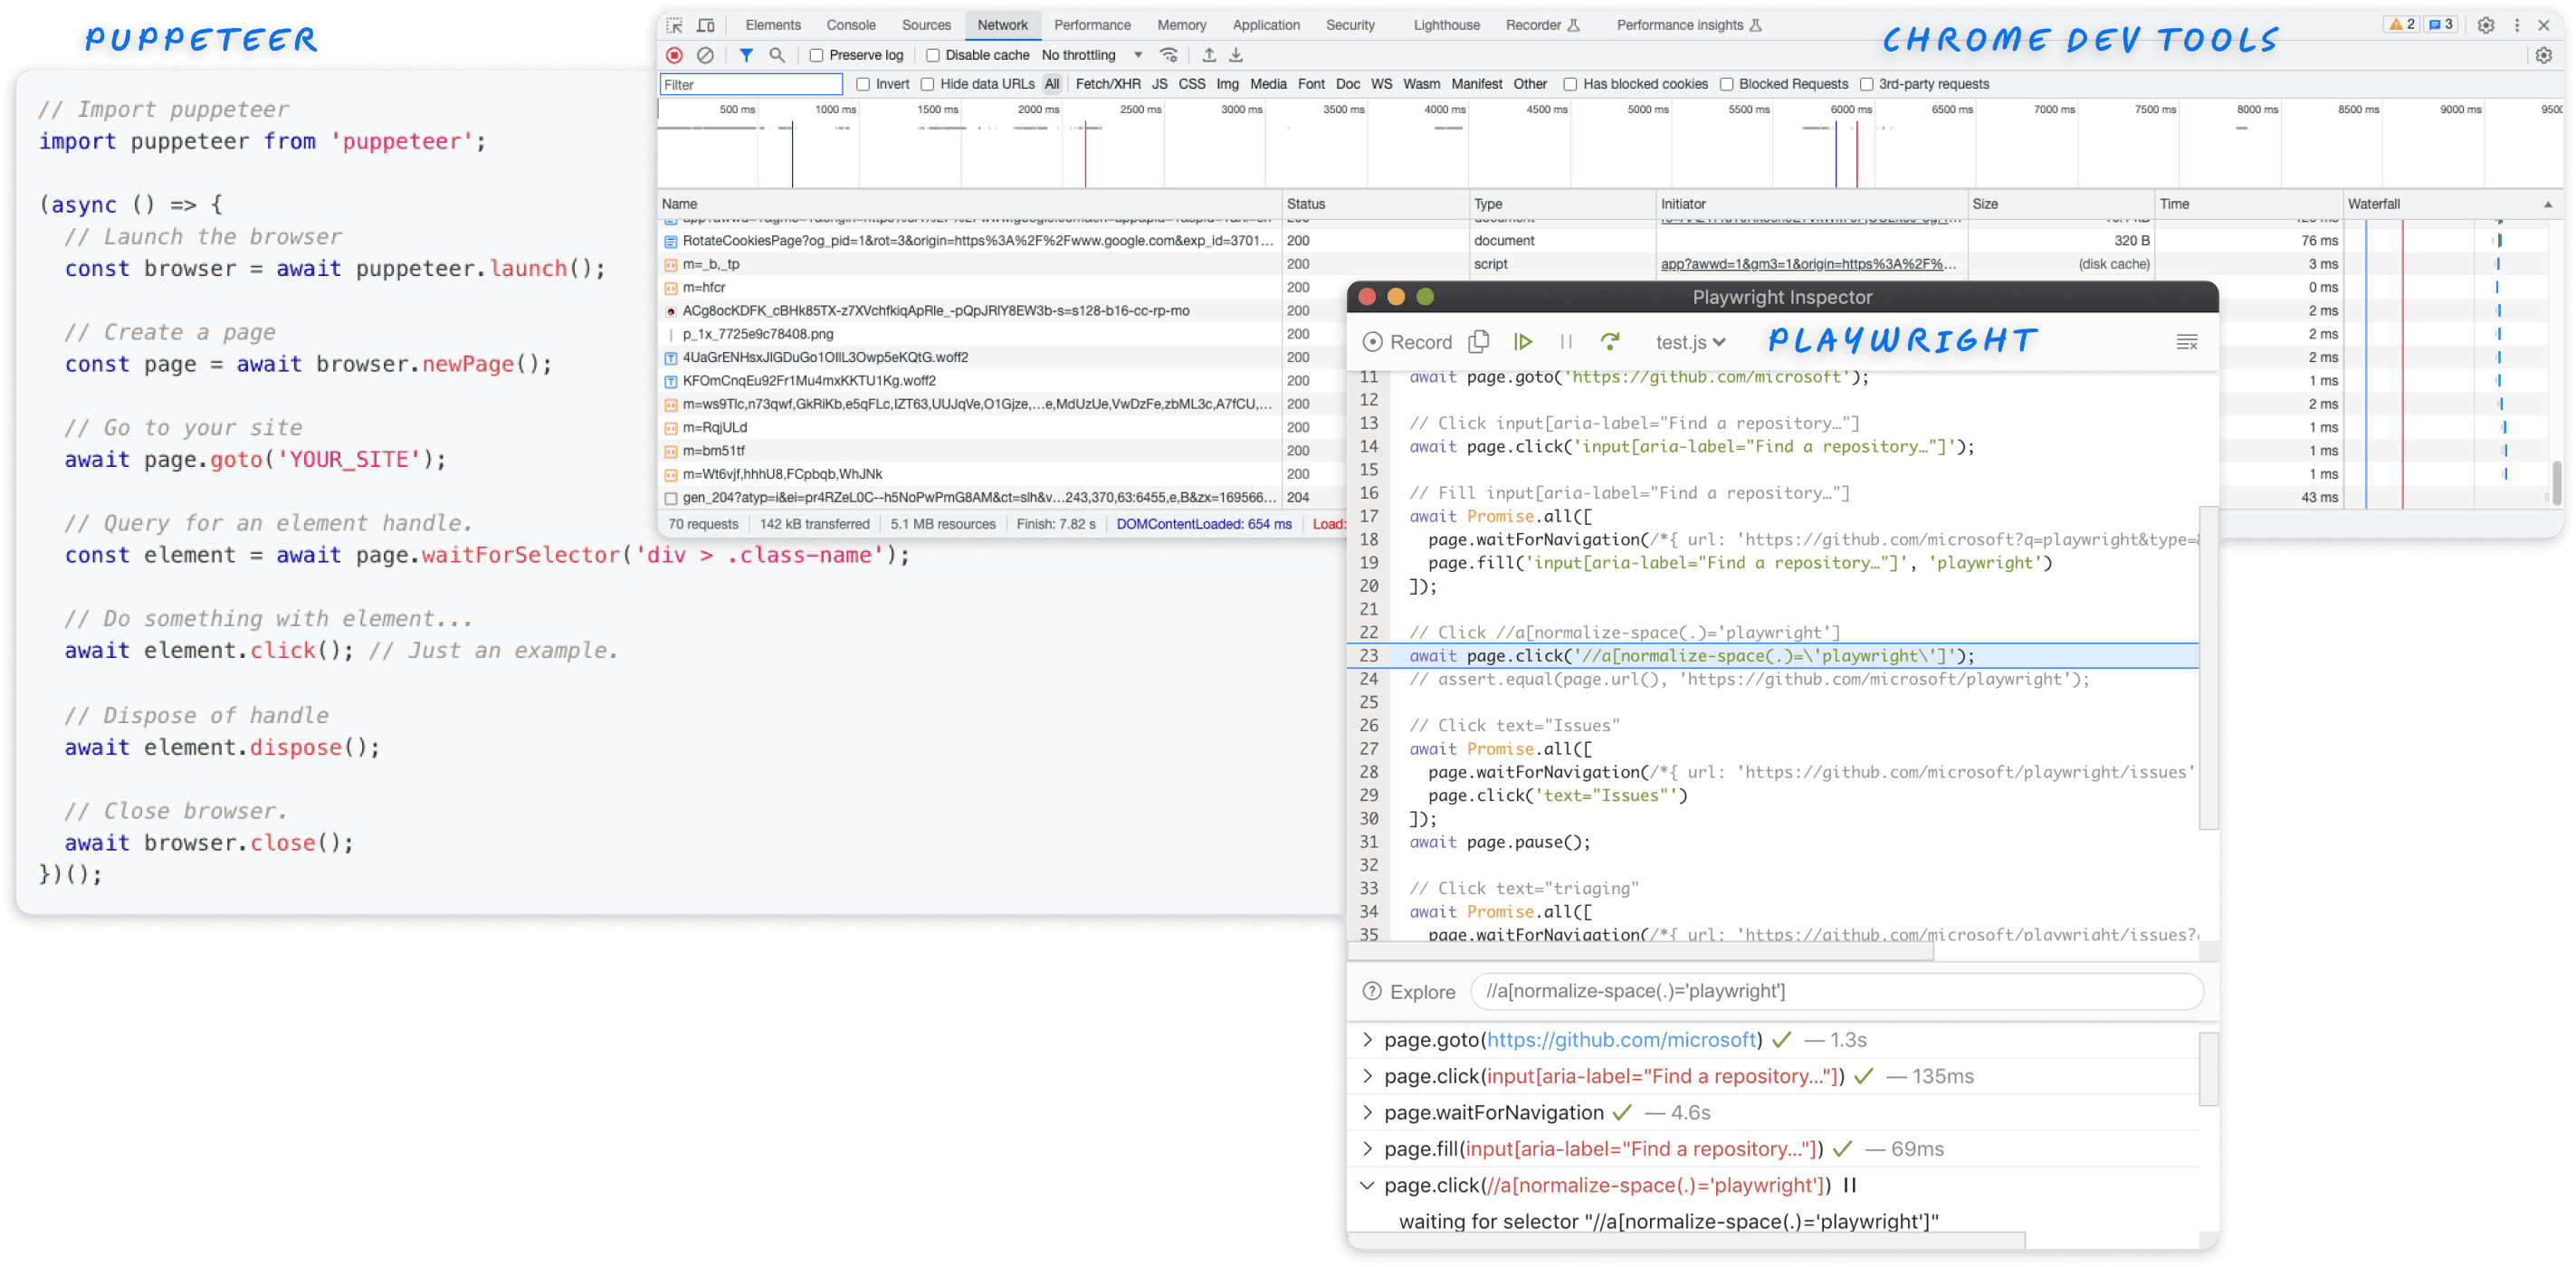Click the stop recording network log icon

pos(675,55)
